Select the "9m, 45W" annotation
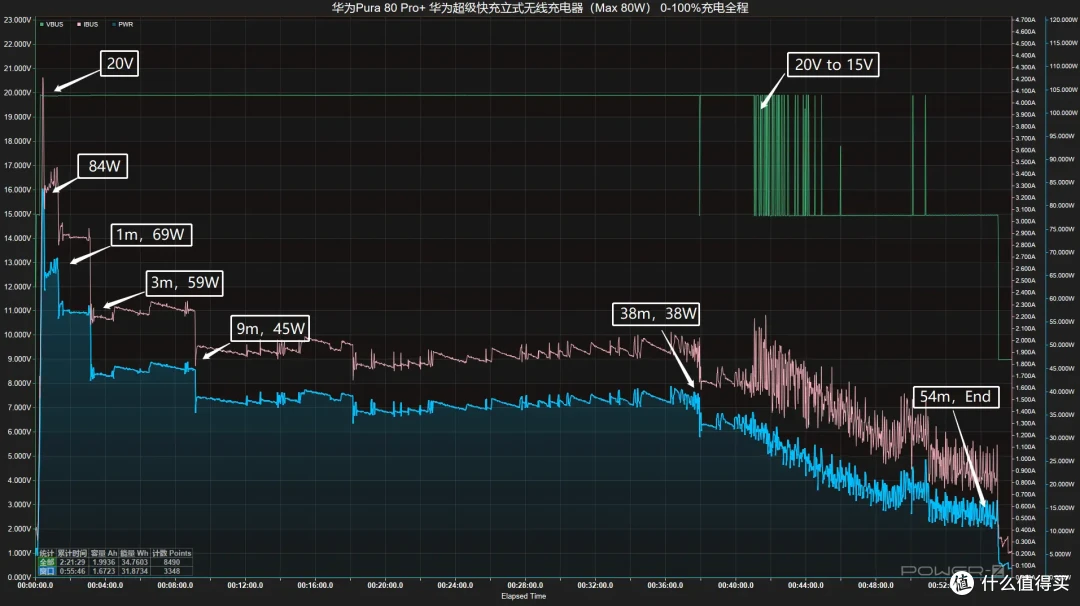Screen dimensions: 1080x606 click(270, 328)
